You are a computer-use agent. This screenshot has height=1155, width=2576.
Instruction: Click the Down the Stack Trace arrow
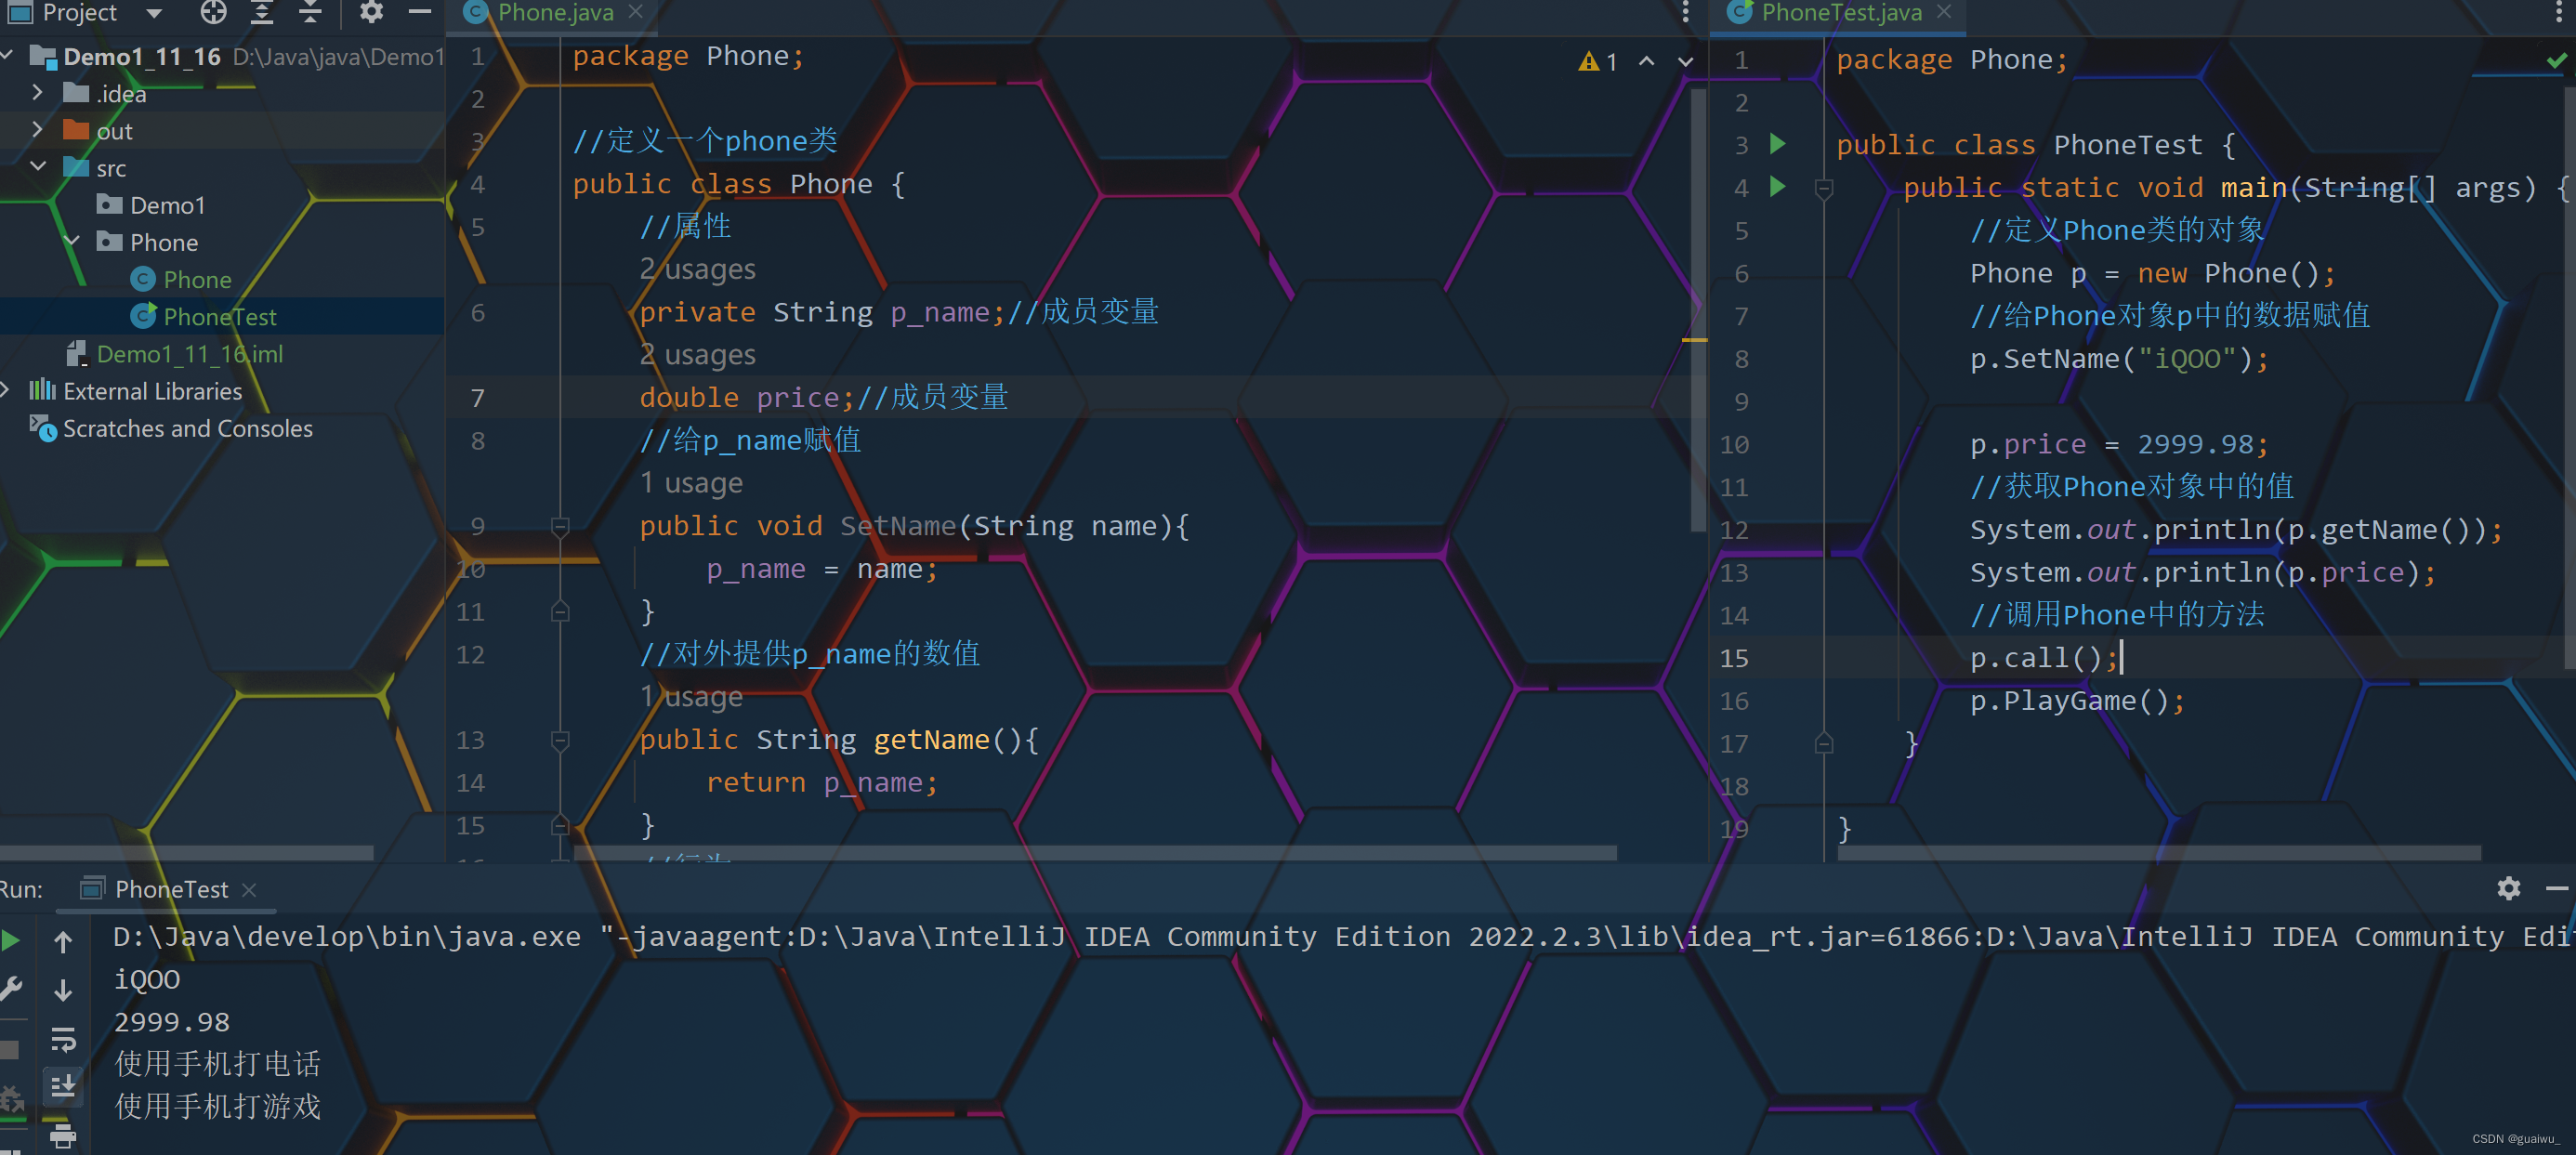coord(62,990)
